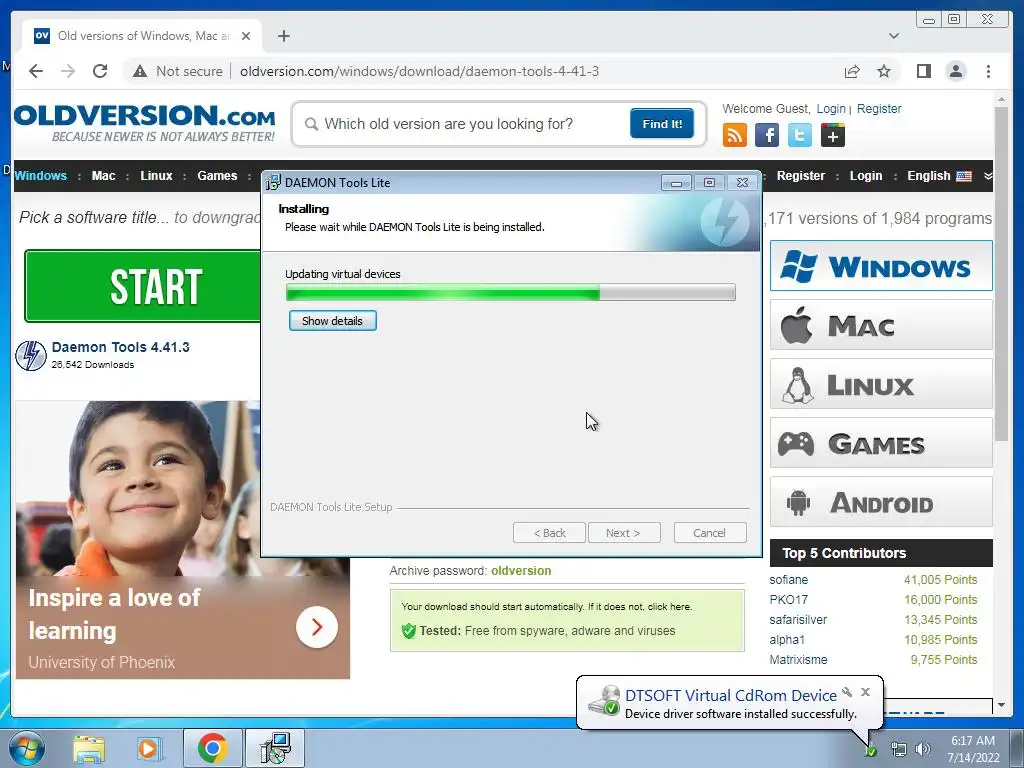
Task: Open the Facebook share icon
Action: tap(767, 136)
